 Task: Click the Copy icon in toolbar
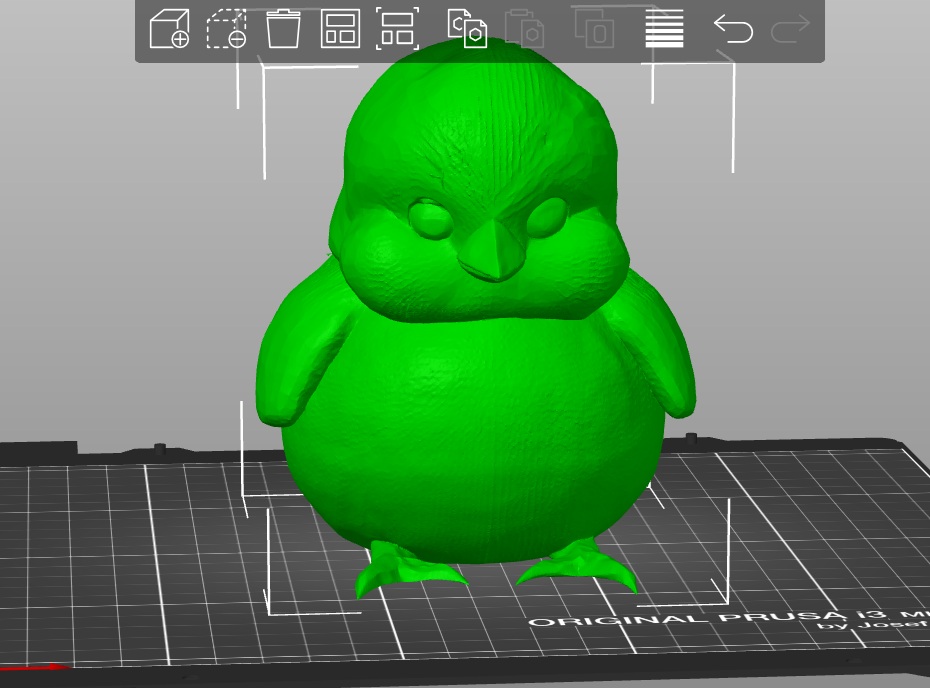click(x=467, y=28)
